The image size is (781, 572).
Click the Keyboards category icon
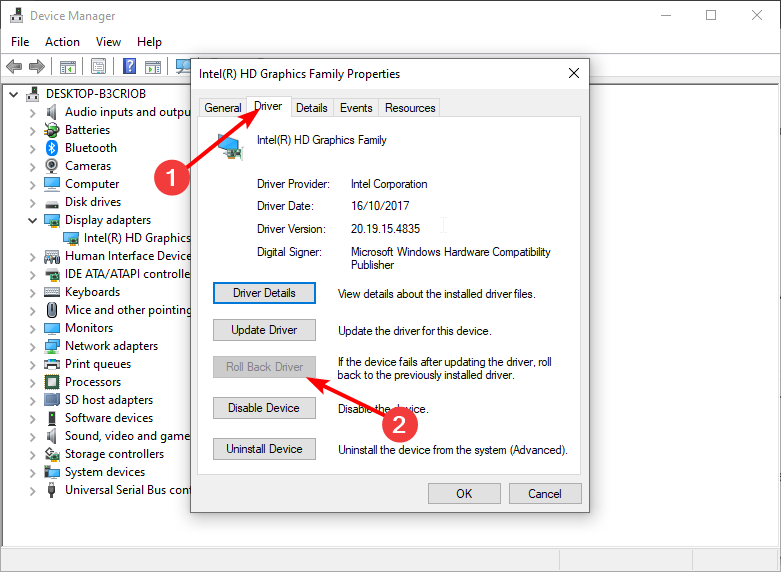point(52,292)
